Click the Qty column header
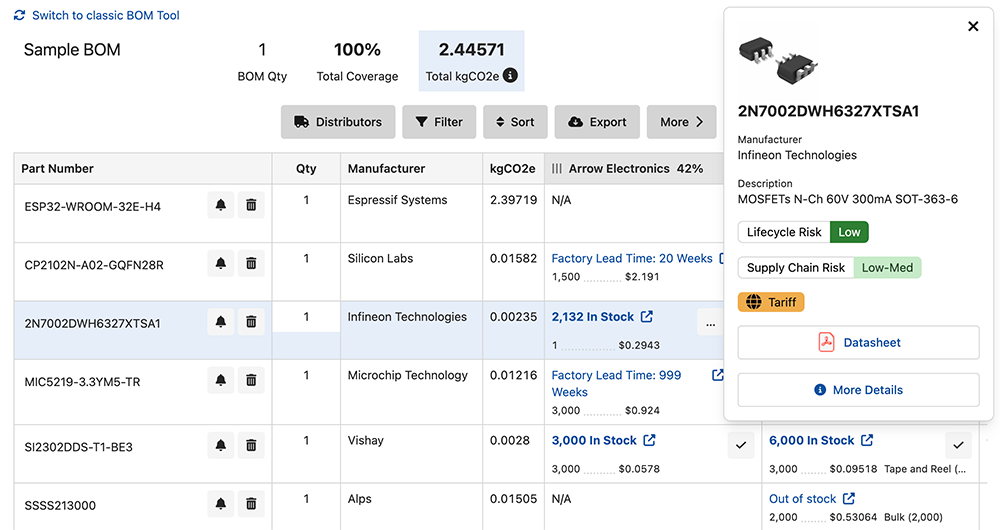This screenshot has width=1000, height=530. point(306,168)
